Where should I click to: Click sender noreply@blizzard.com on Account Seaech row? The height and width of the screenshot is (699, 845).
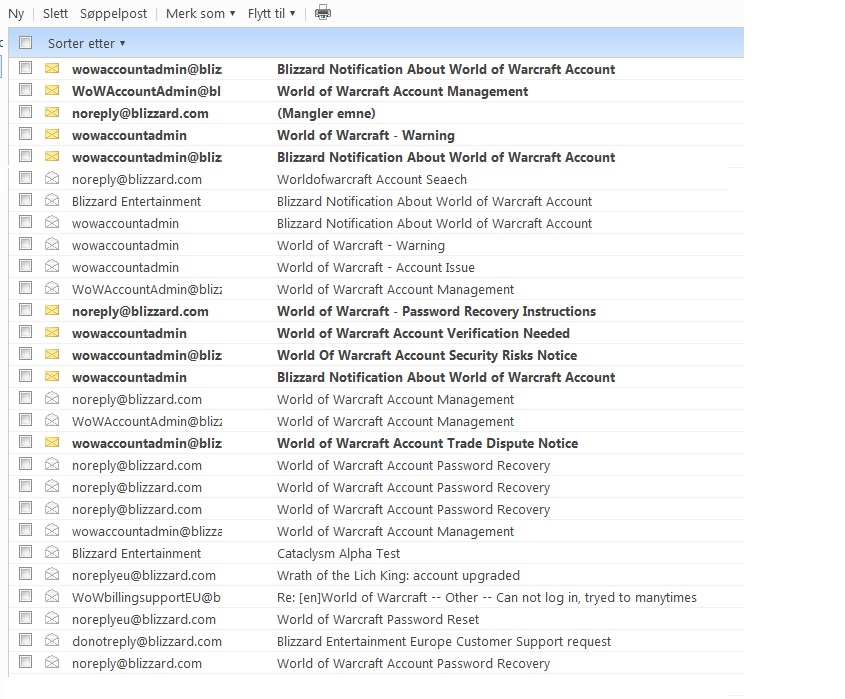137,179
